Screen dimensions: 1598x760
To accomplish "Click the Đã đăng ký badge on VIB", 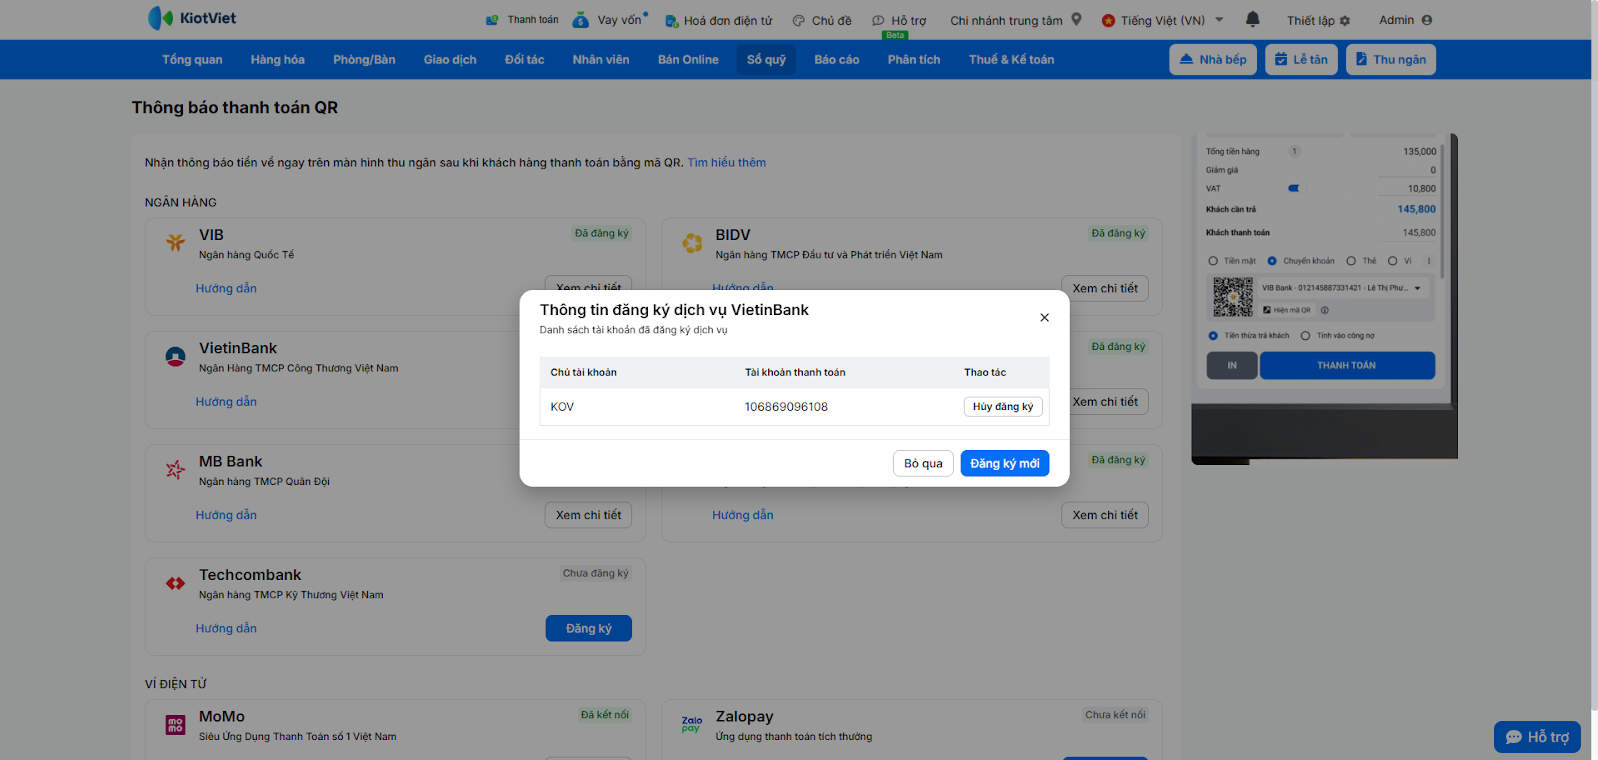I will coord(602,234).
